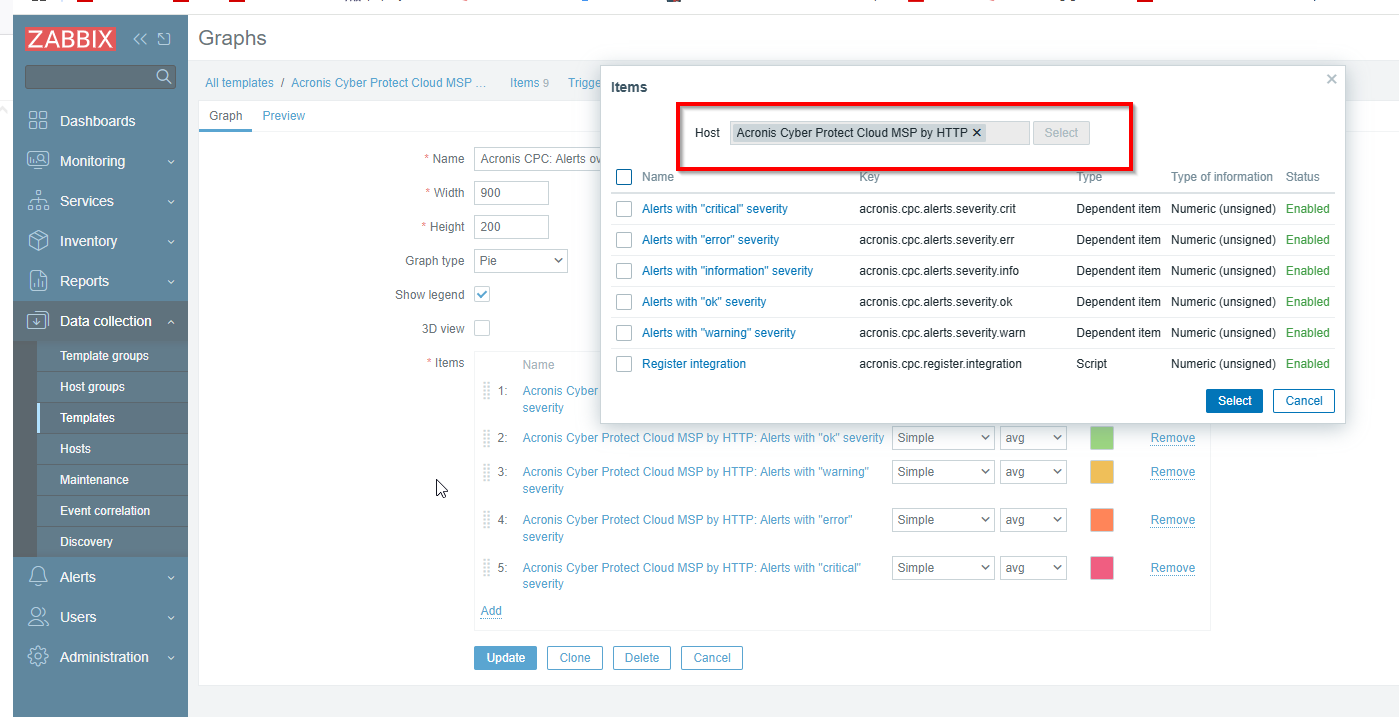Click the Clone button
The width and height of the screenshot is (1399, 717).
575,658
